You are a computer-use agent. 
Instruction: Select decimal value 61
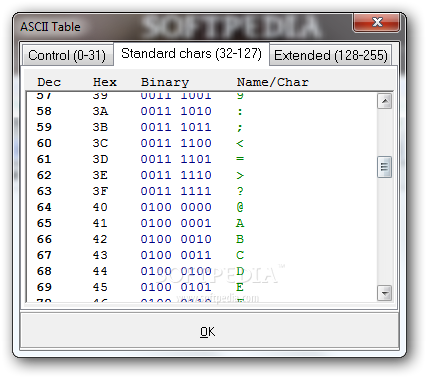pyautogui.click(x=44, y=159)
